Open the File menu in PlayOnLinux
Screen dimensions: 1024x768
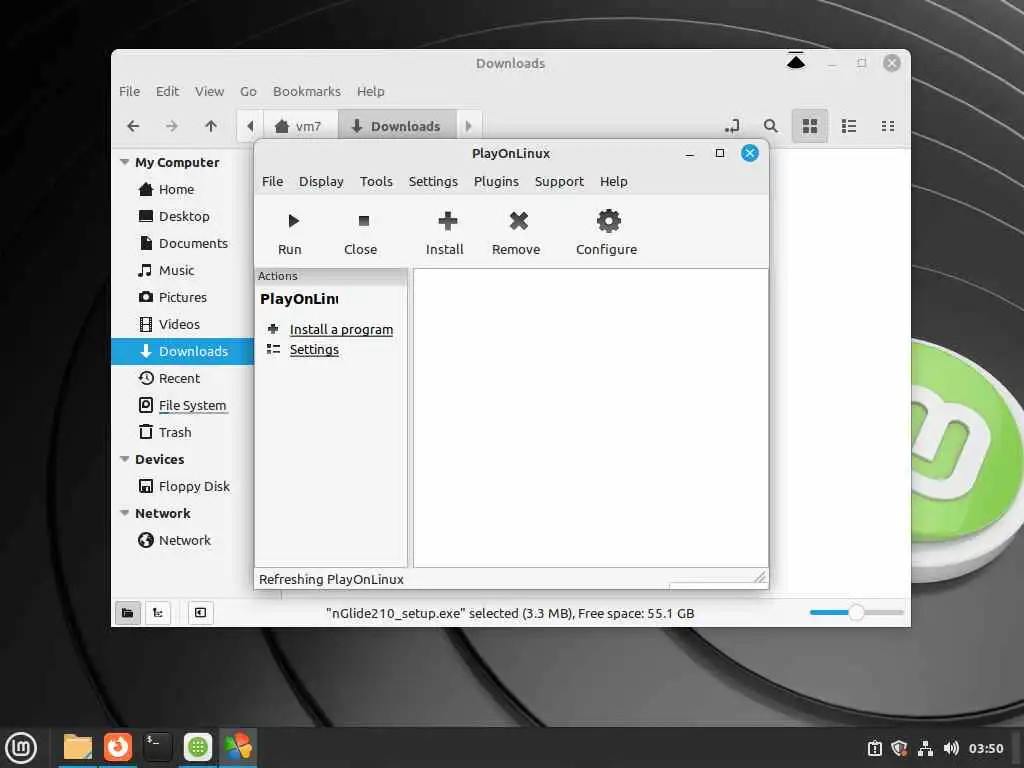272,182
